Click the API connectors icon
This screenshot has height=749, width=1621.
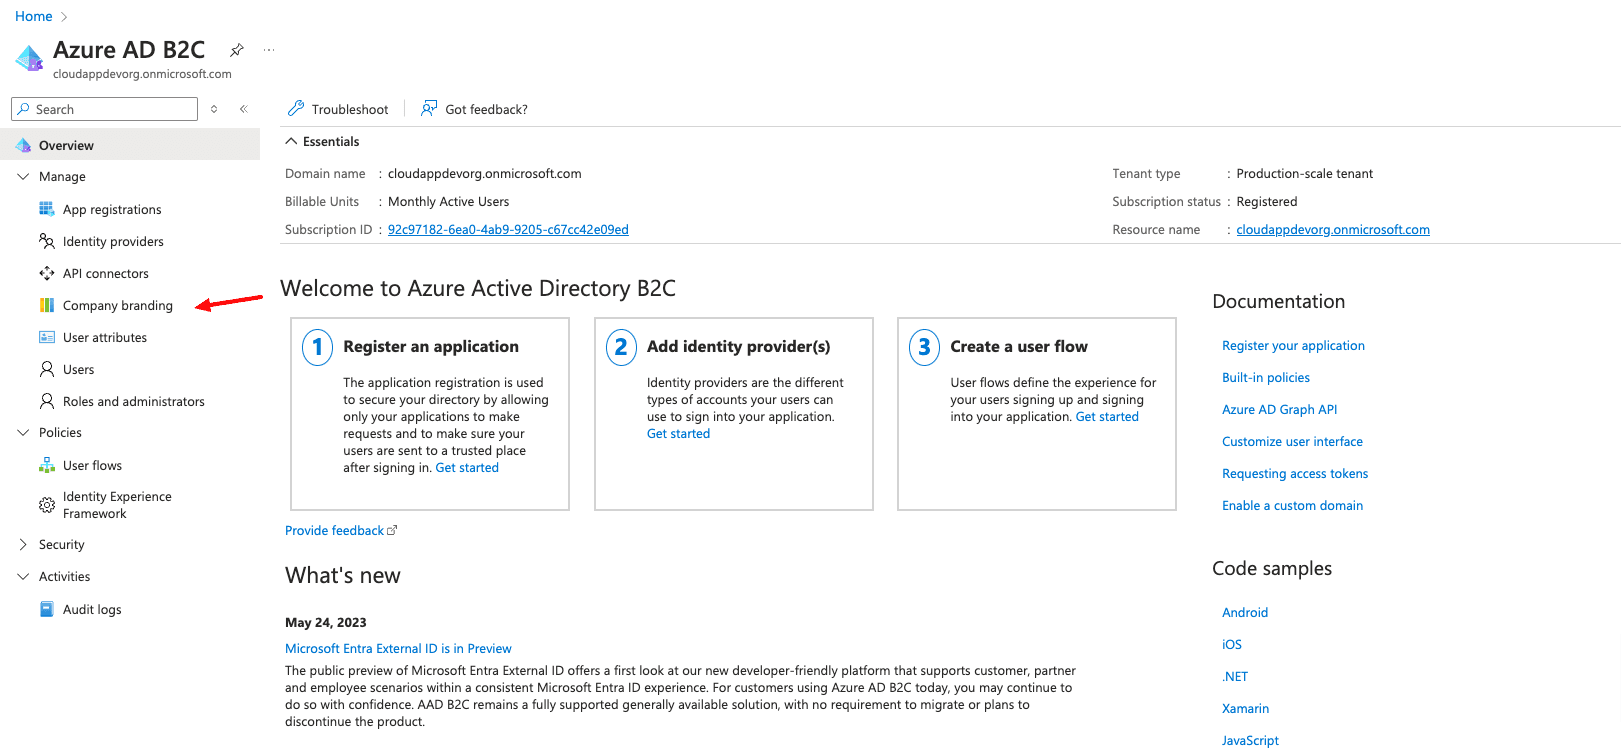47,273
